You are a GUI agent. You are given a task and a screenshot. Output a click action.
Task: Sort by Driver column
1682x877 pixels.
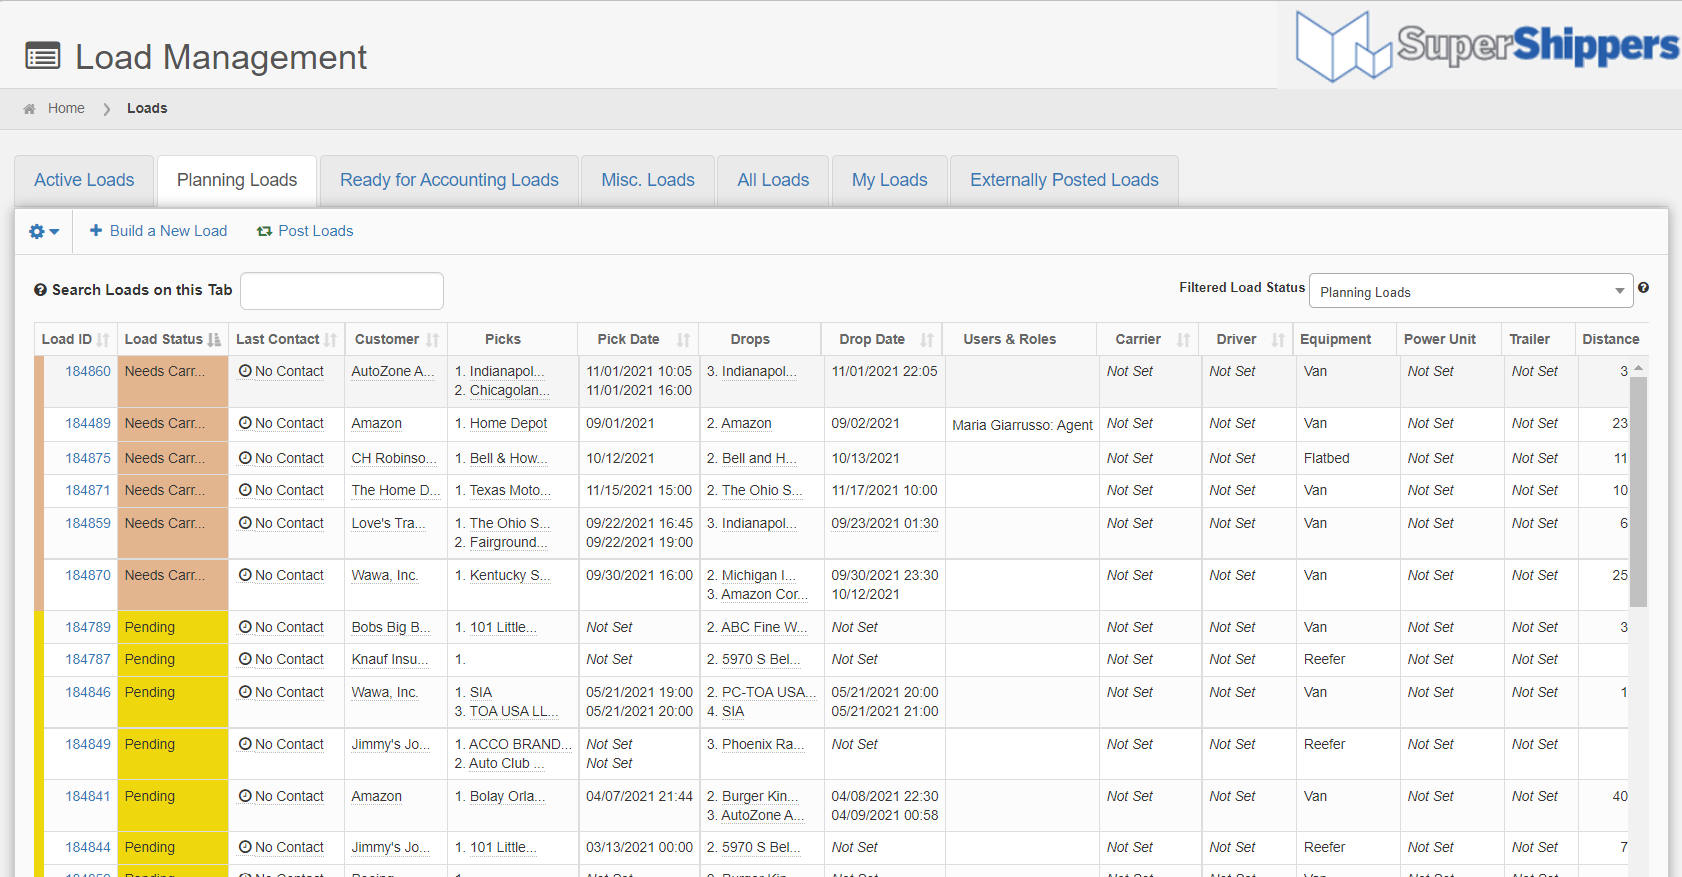pyautogui.click(x=1247, y=339)
